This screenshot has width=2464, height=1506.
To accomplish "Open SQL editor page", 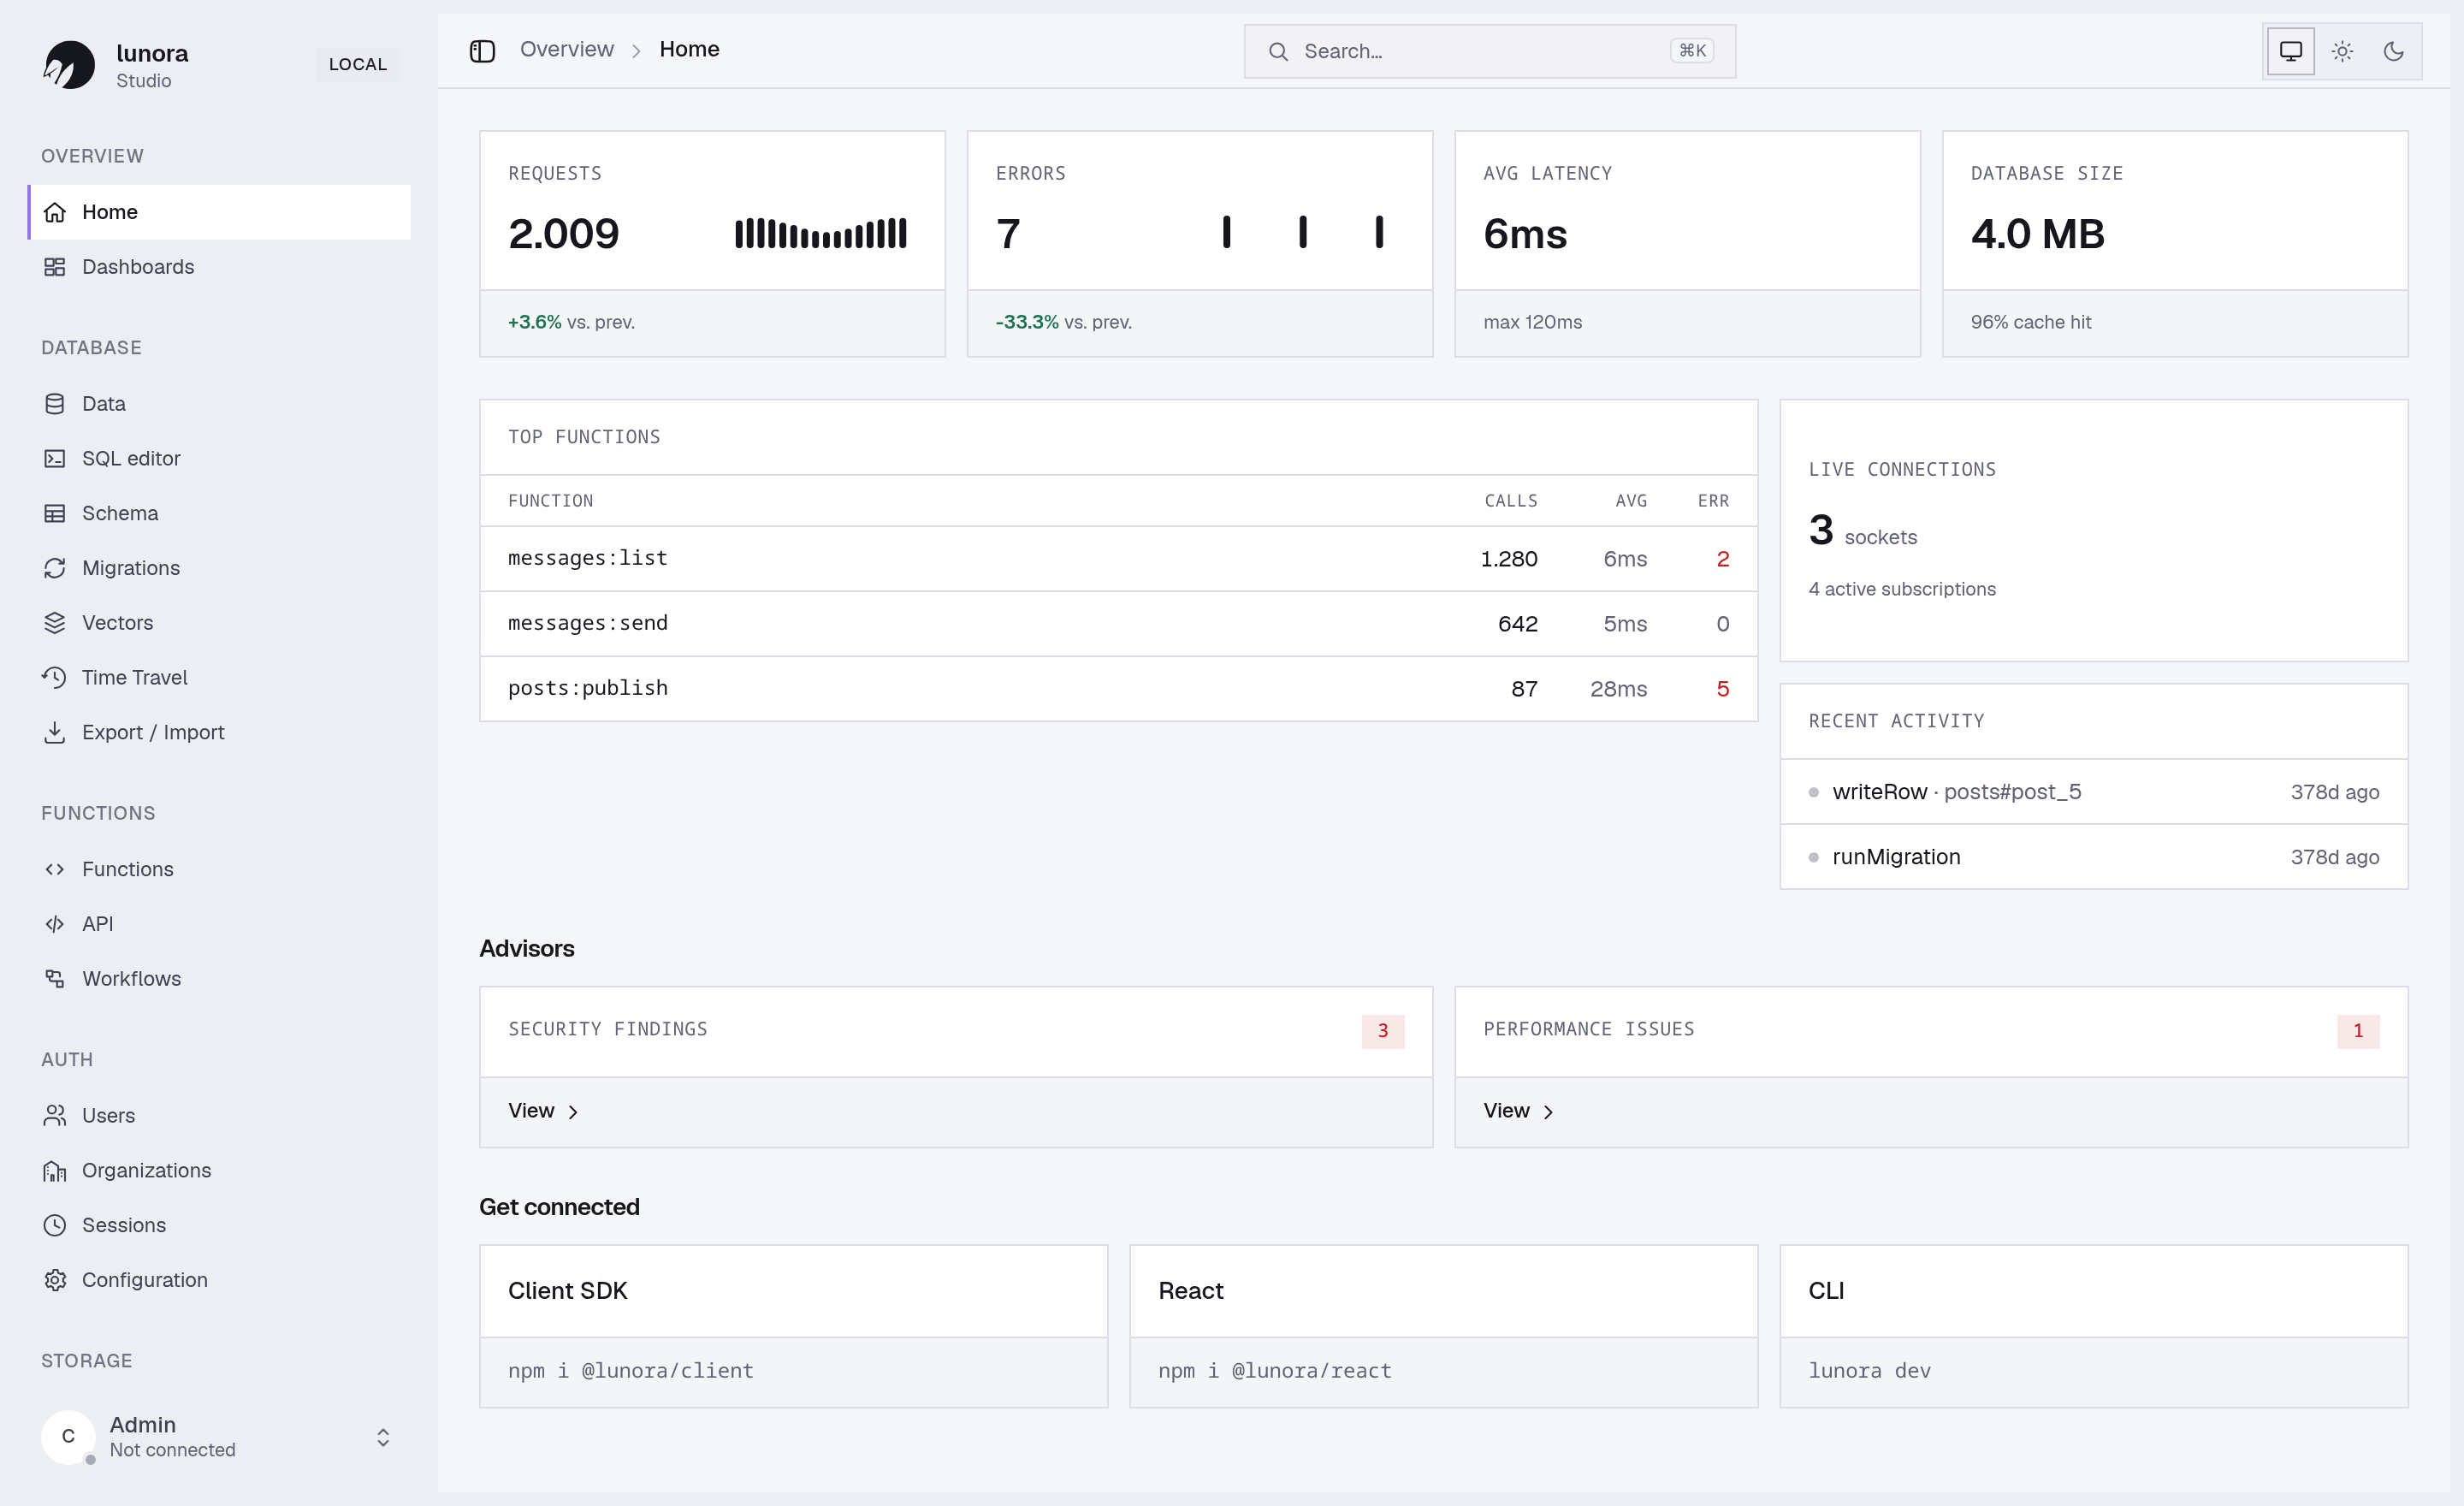I will [219, 458].
